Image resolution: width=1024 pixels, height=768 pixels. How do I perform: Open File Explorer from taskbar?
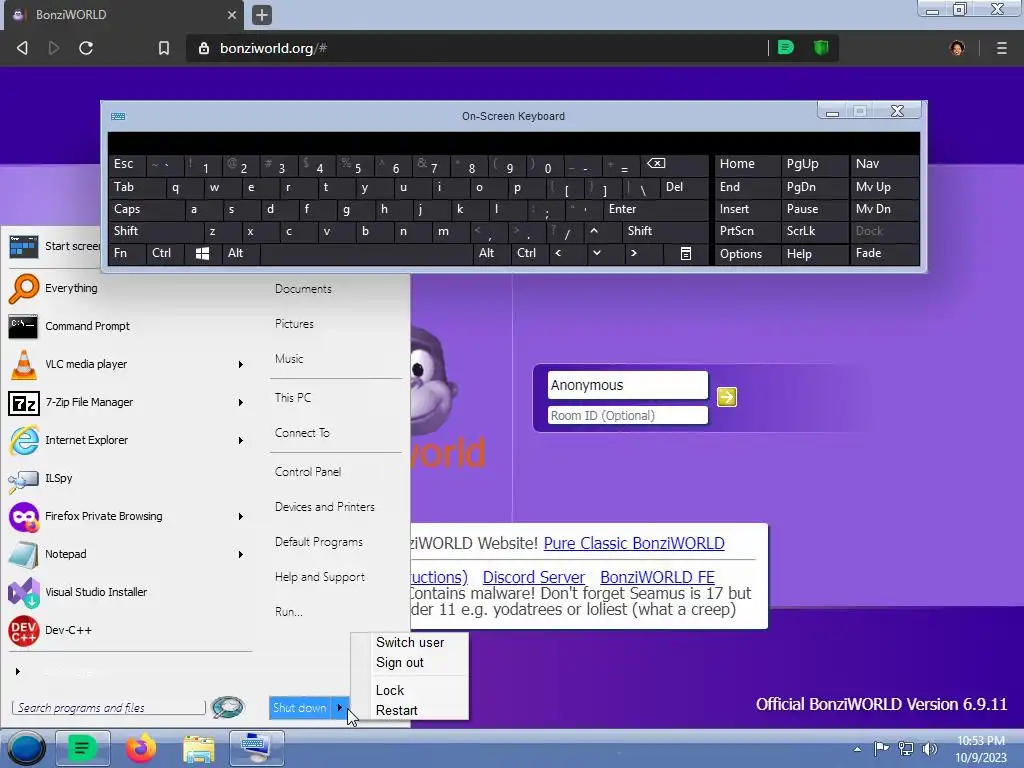(x=199, y=748)
